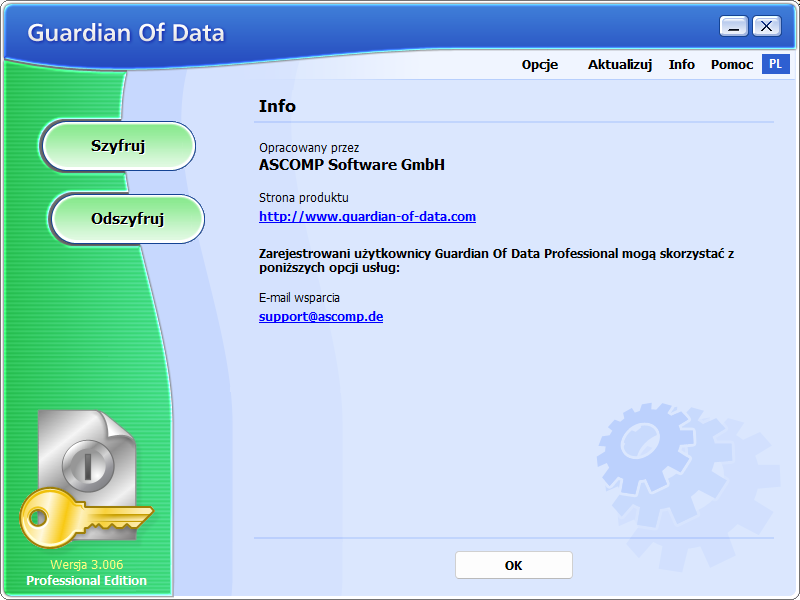
Task: Open the Opcje menu
Action: point(539,65)
